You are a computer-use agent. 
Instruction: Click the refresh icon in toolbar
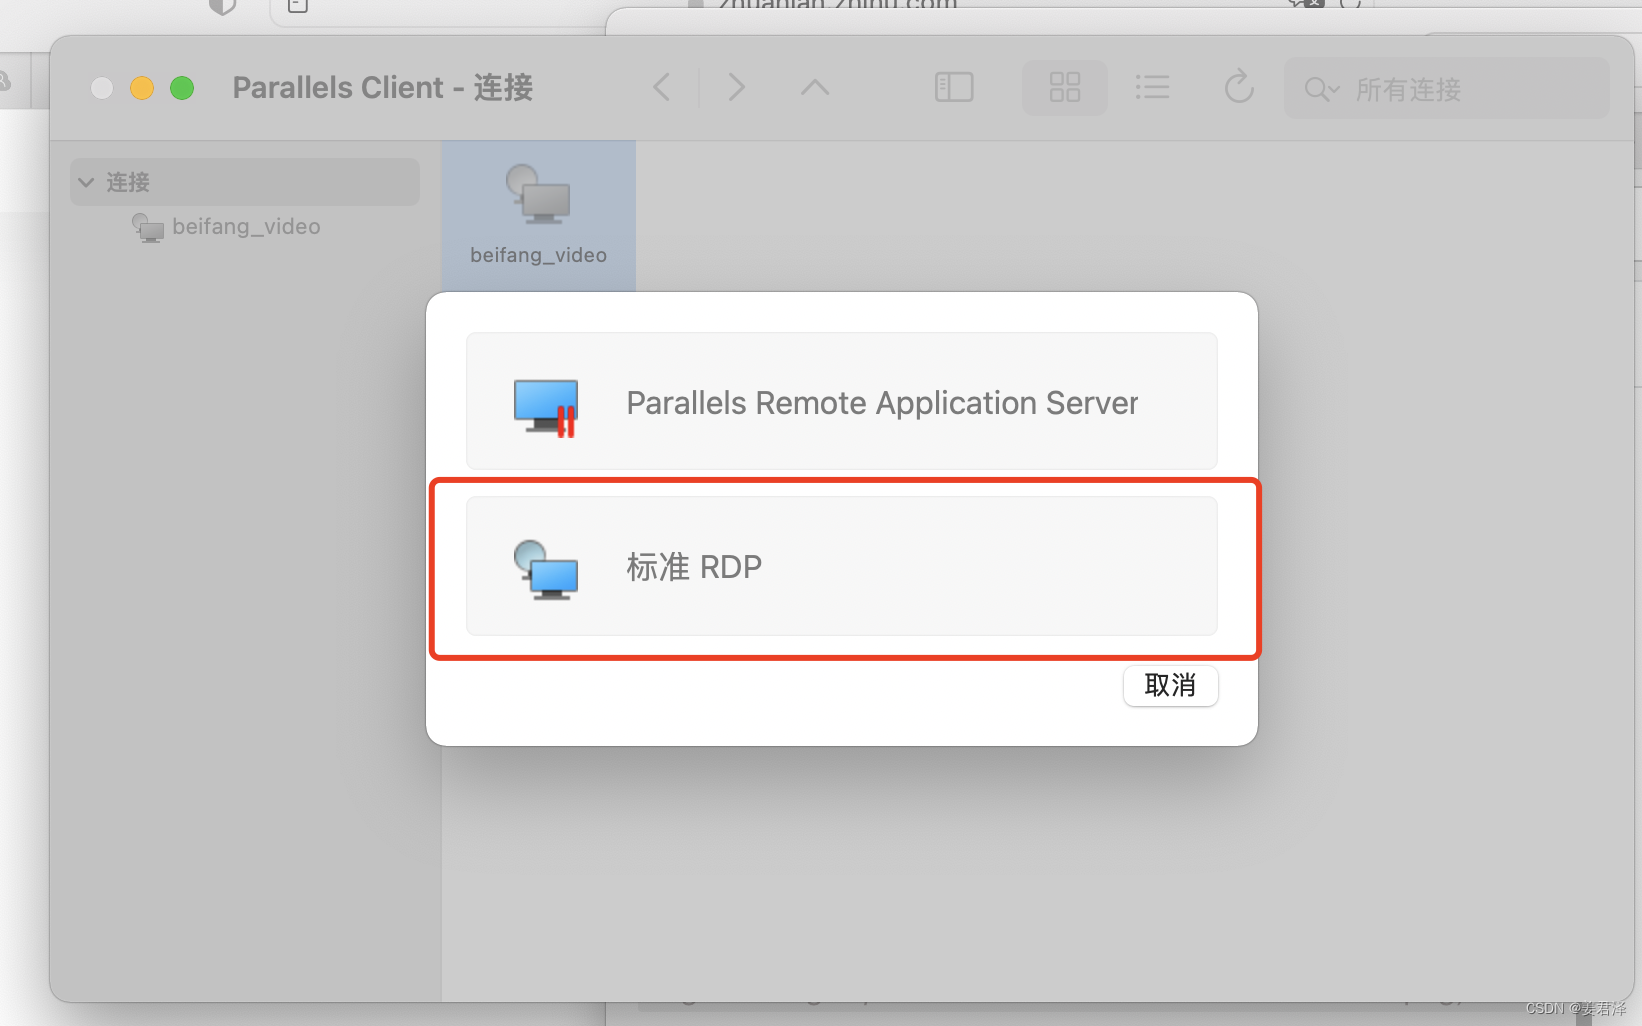(x=1239, y=87)
